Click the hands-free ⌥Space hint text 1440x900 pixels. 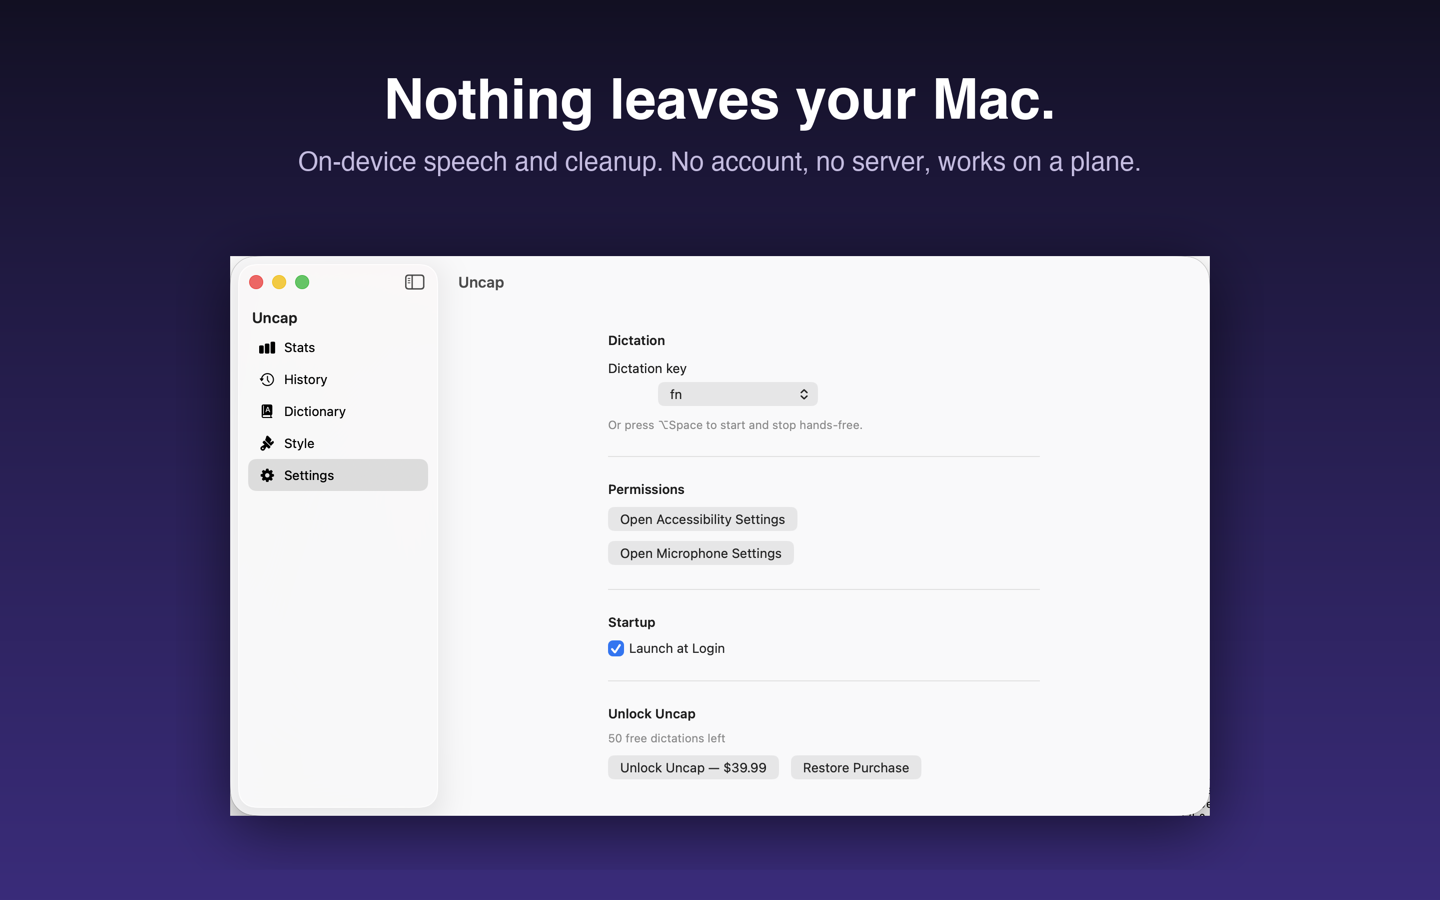(x=735, y=425)
